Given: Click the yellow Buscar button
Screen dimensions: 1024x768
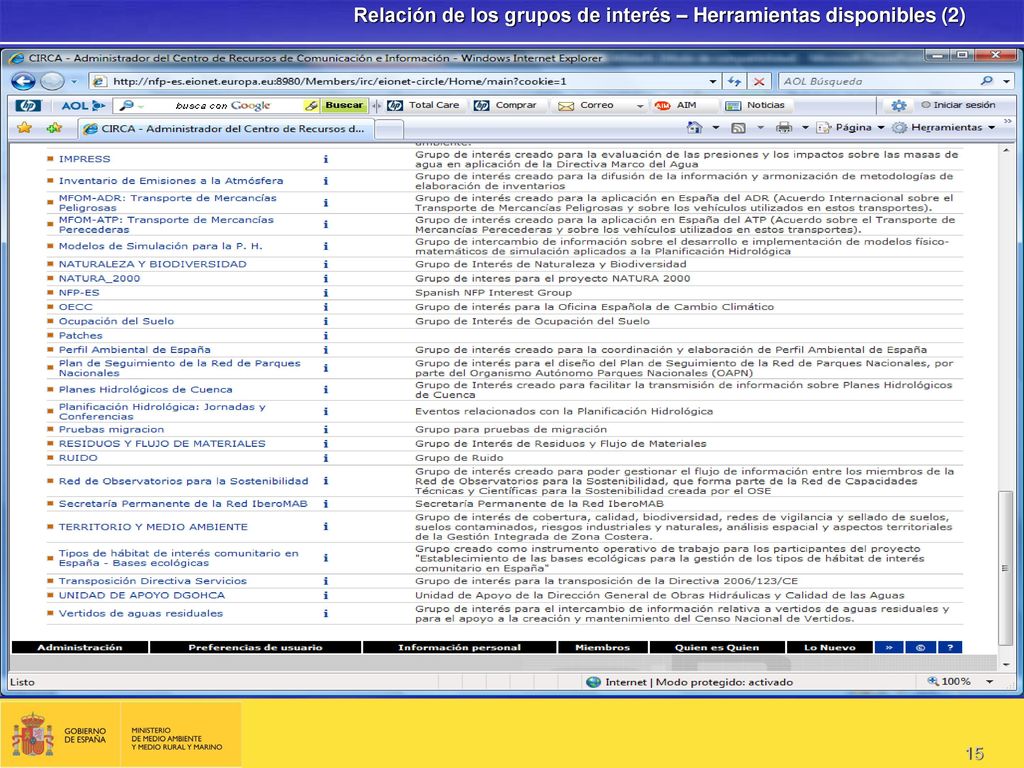Looking at the screenshot, I should (344, 105).
